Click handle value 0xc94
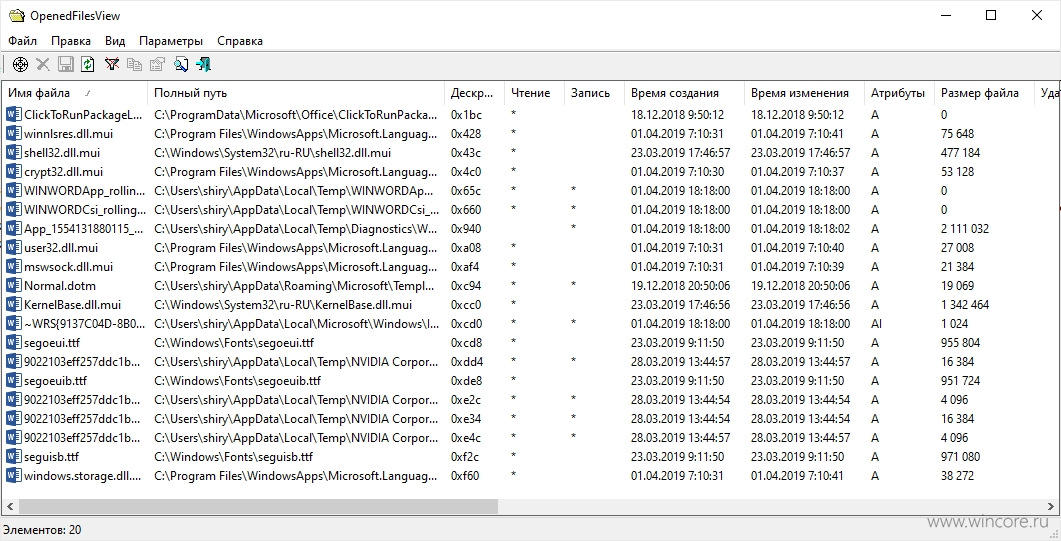 (x=466, y=285)
